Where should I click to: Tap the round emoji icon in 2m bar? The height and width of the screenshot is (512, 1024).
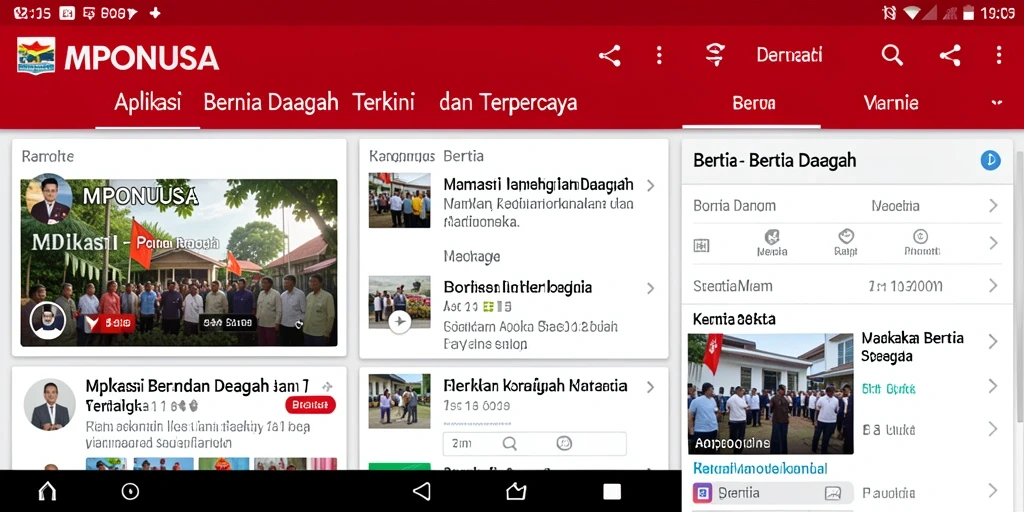[x=564, y=443]
